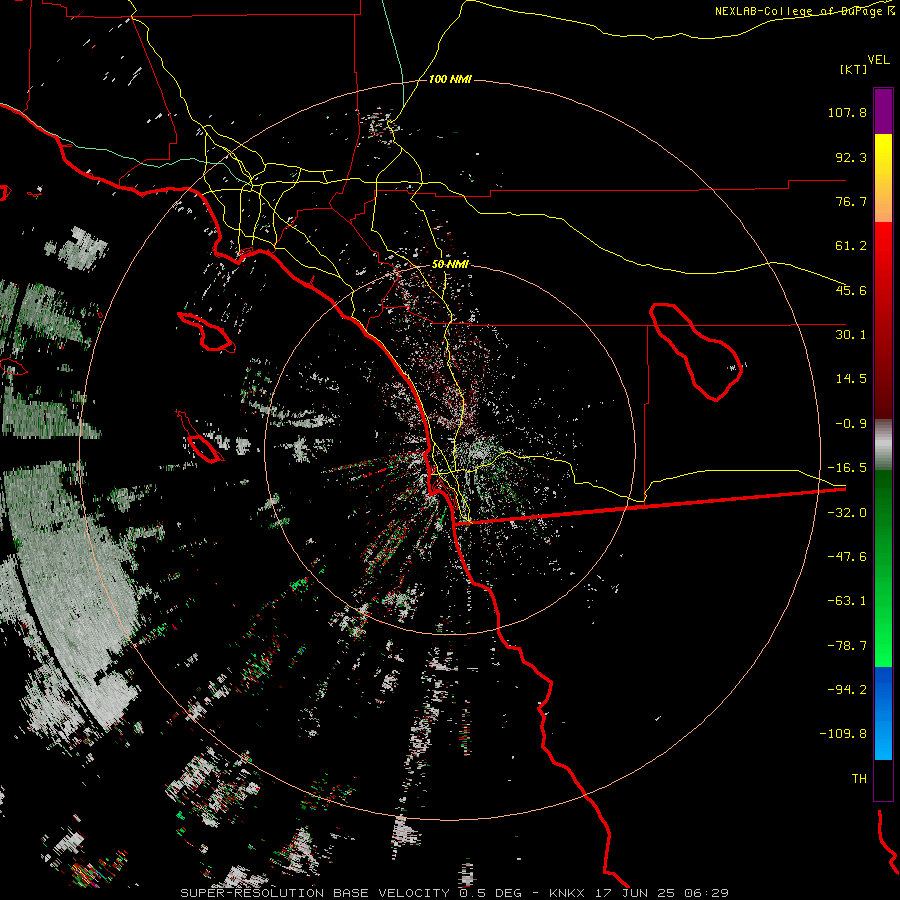Pick the black TH segment of the velocity scale

coord(883,779)
